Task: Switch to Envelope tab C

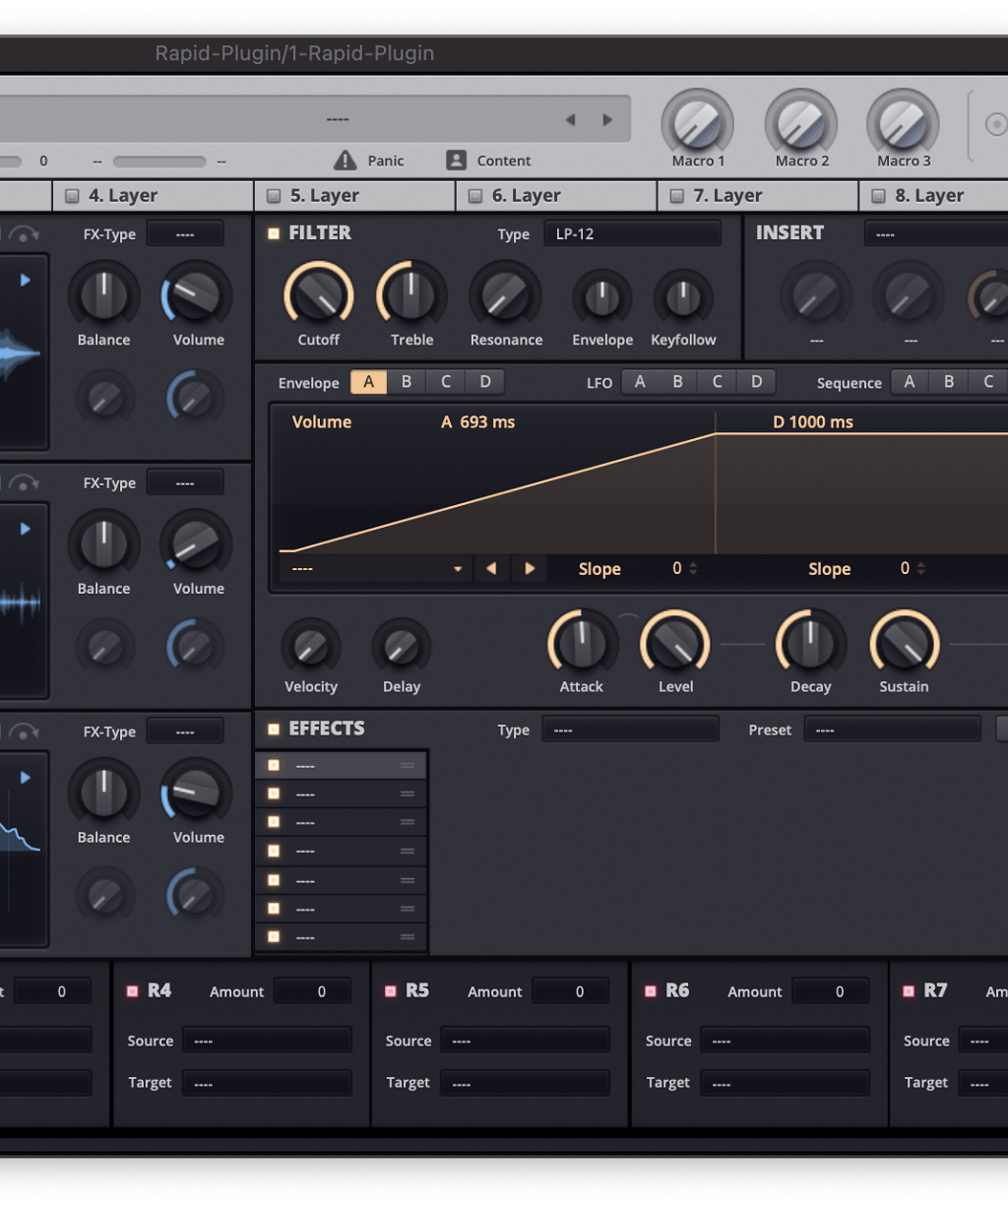Action: 446,382
